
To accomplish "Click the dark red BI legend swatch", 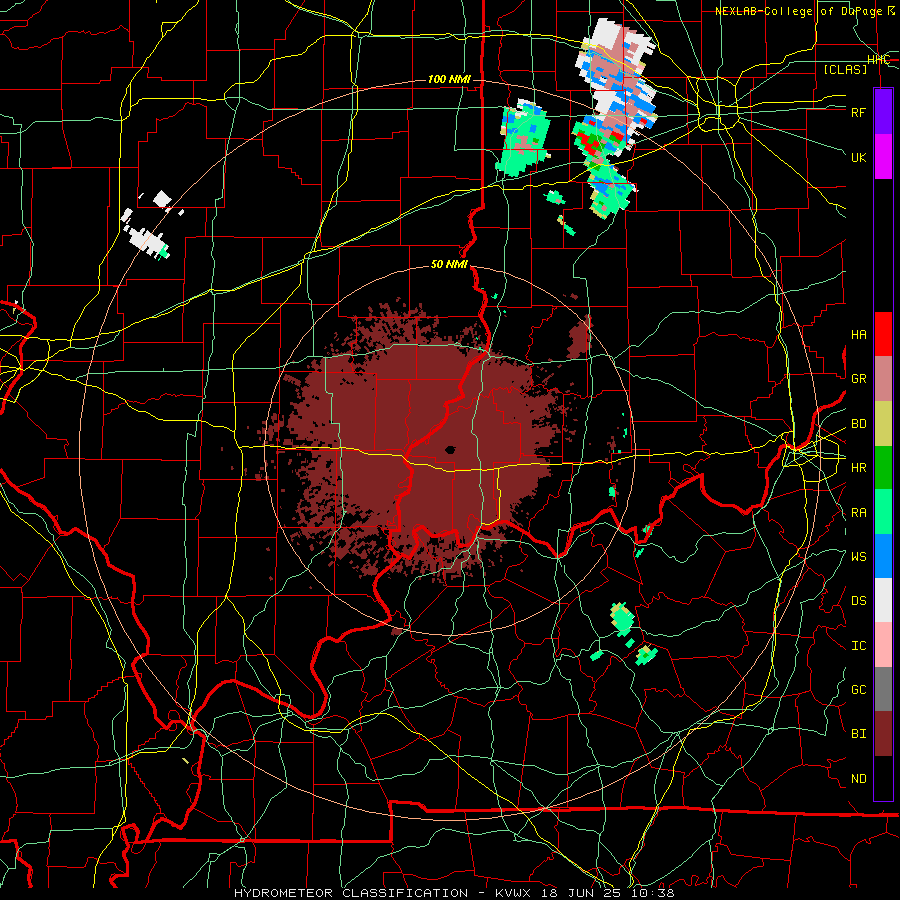I will pyautogui.click(x=883, y=734).
